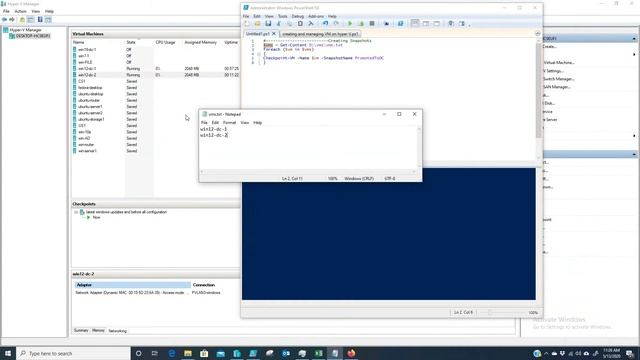Image resolution: width=640 pixels, height=360 pixels.
Task: Click Cut scissors icon in ISE toolbar
Action: [279, 24]
